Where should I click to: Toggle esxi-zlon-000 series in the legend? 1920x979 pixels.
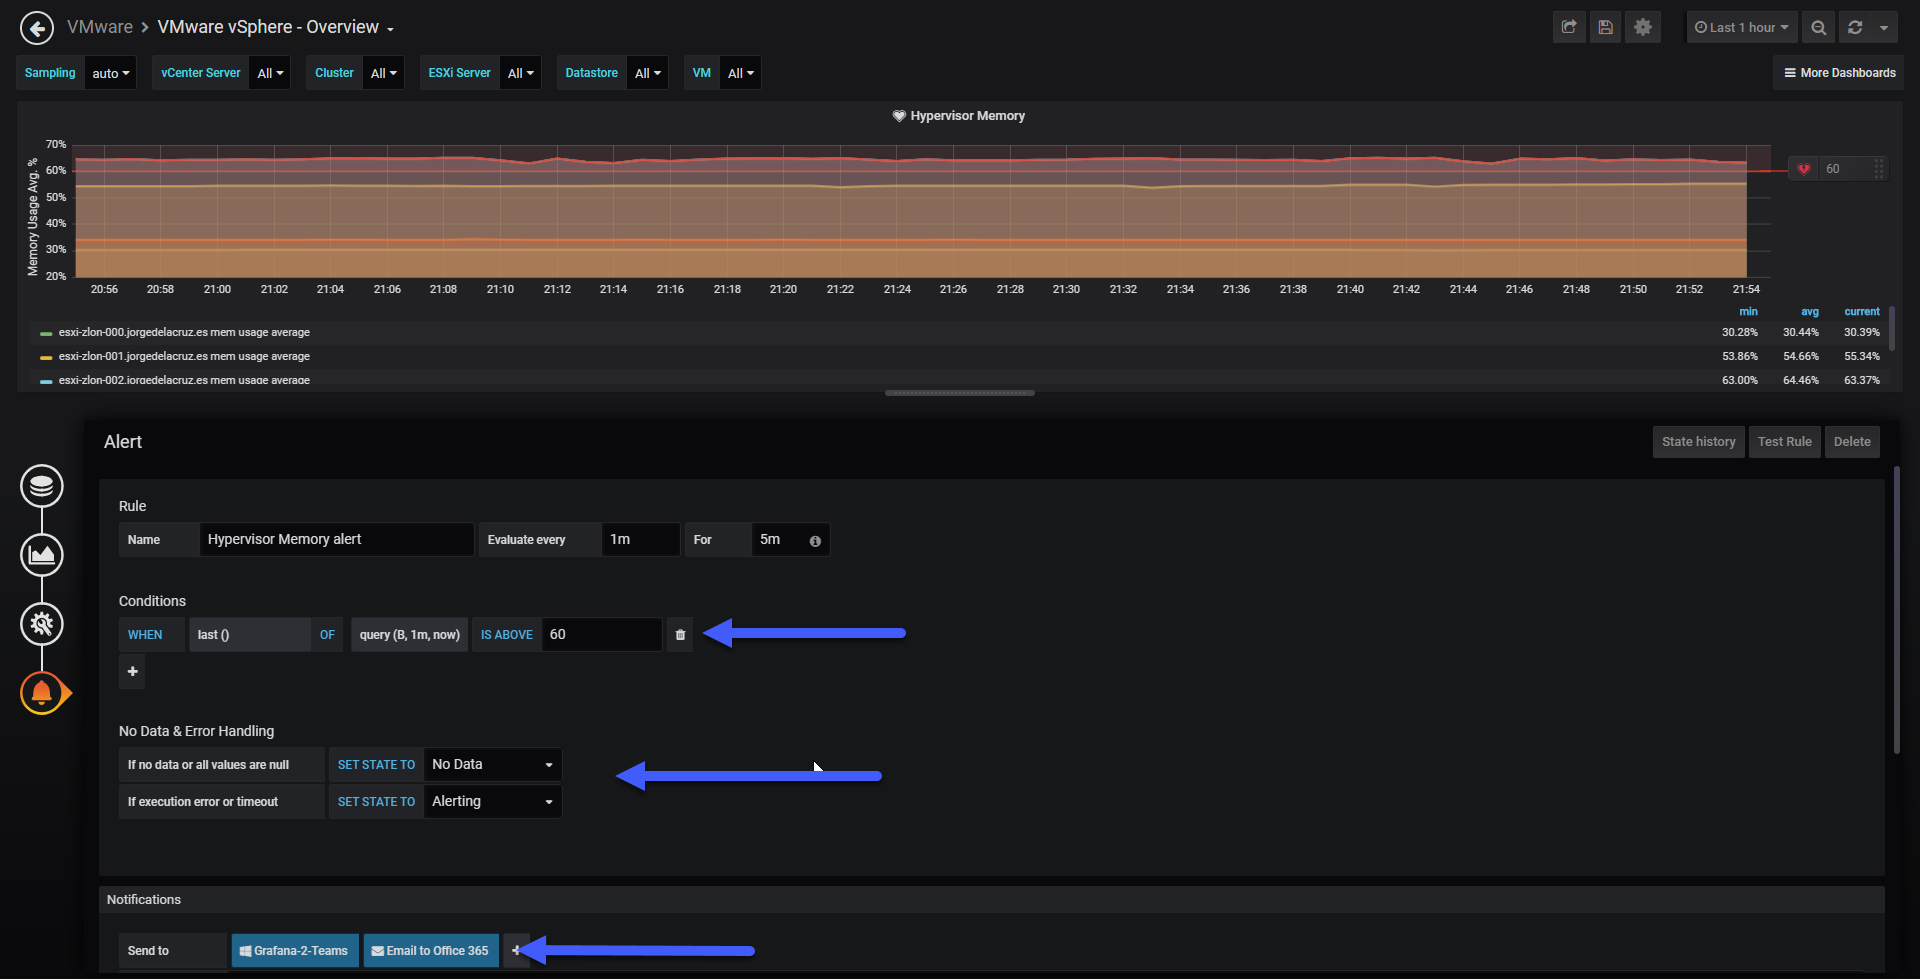coord(184,332)
